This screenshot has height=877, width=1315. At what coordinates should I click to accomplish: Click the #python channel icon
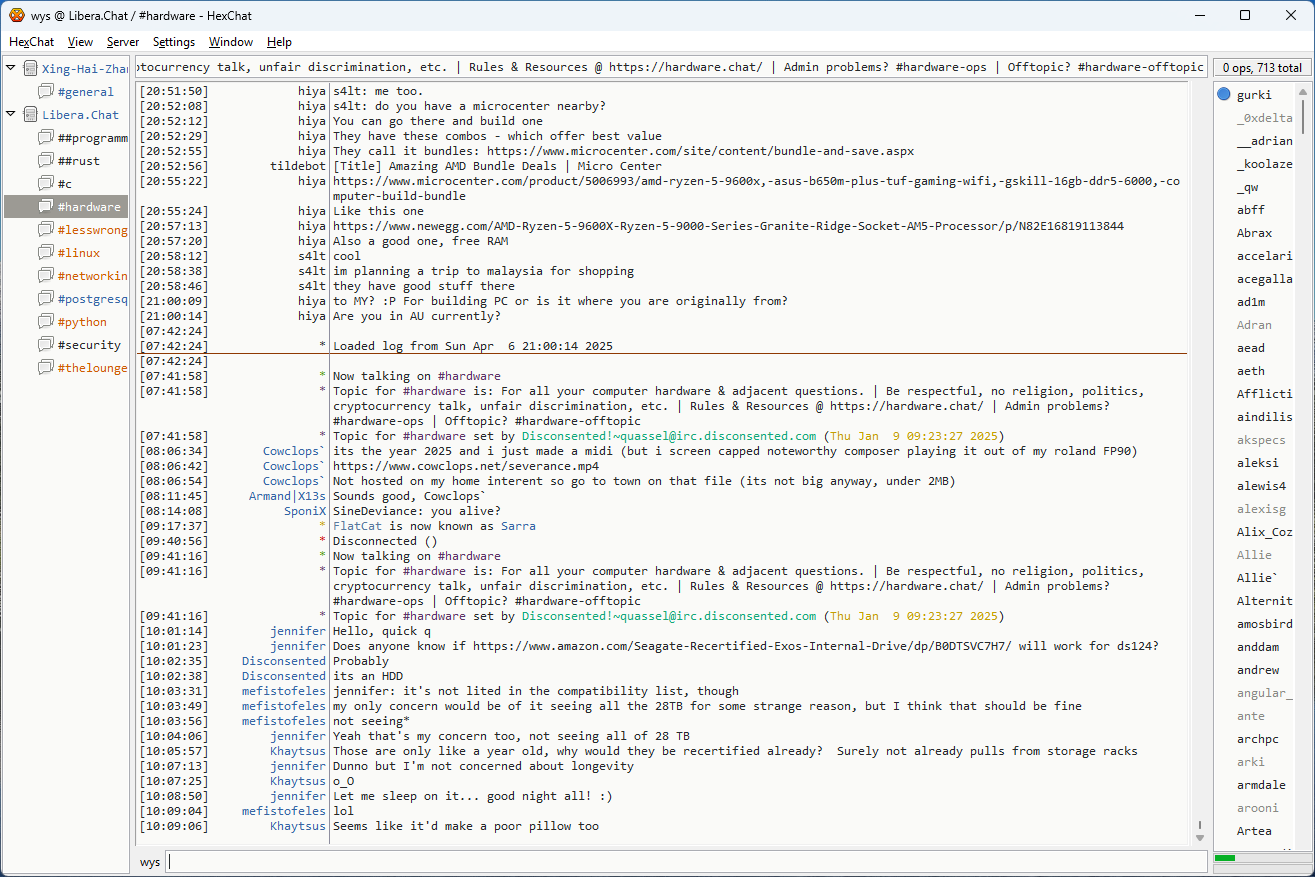click(45, 322)
